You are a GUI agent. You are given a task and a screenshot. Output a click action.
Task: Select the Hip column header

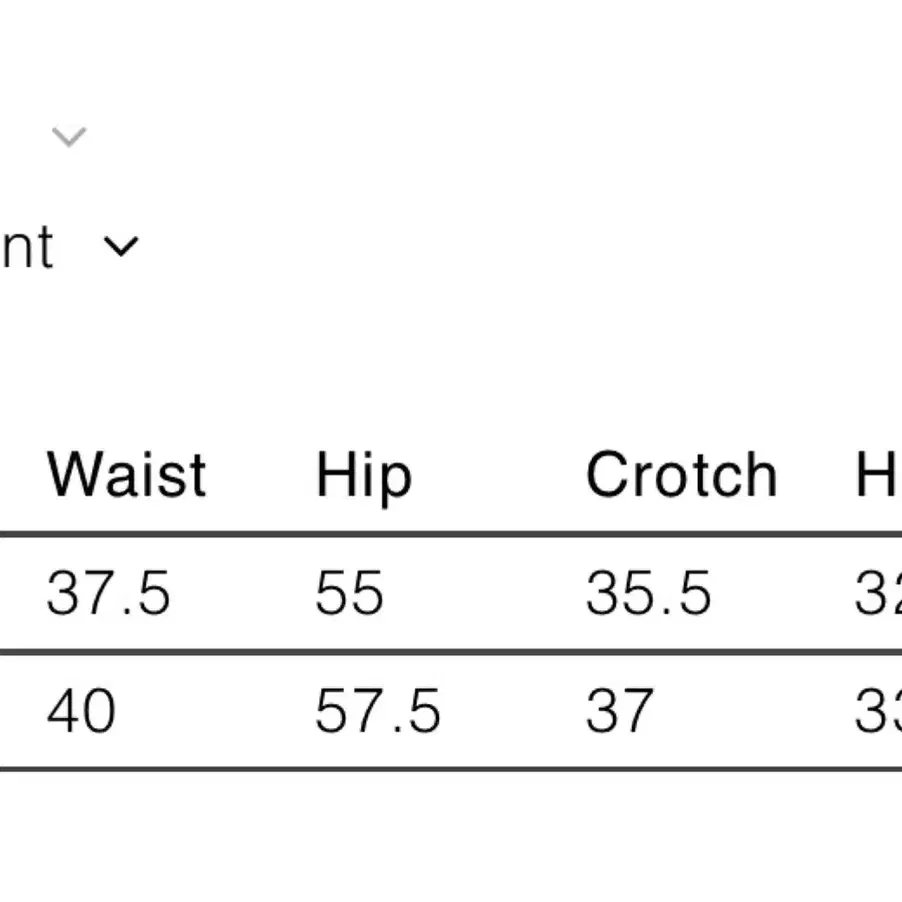click(x=364, y=479)
